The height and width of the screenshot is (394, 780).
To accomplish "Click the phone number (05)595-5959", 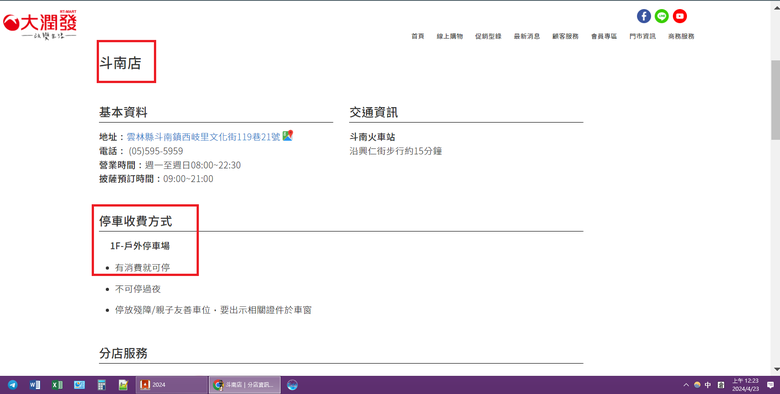I will (156, 151).
